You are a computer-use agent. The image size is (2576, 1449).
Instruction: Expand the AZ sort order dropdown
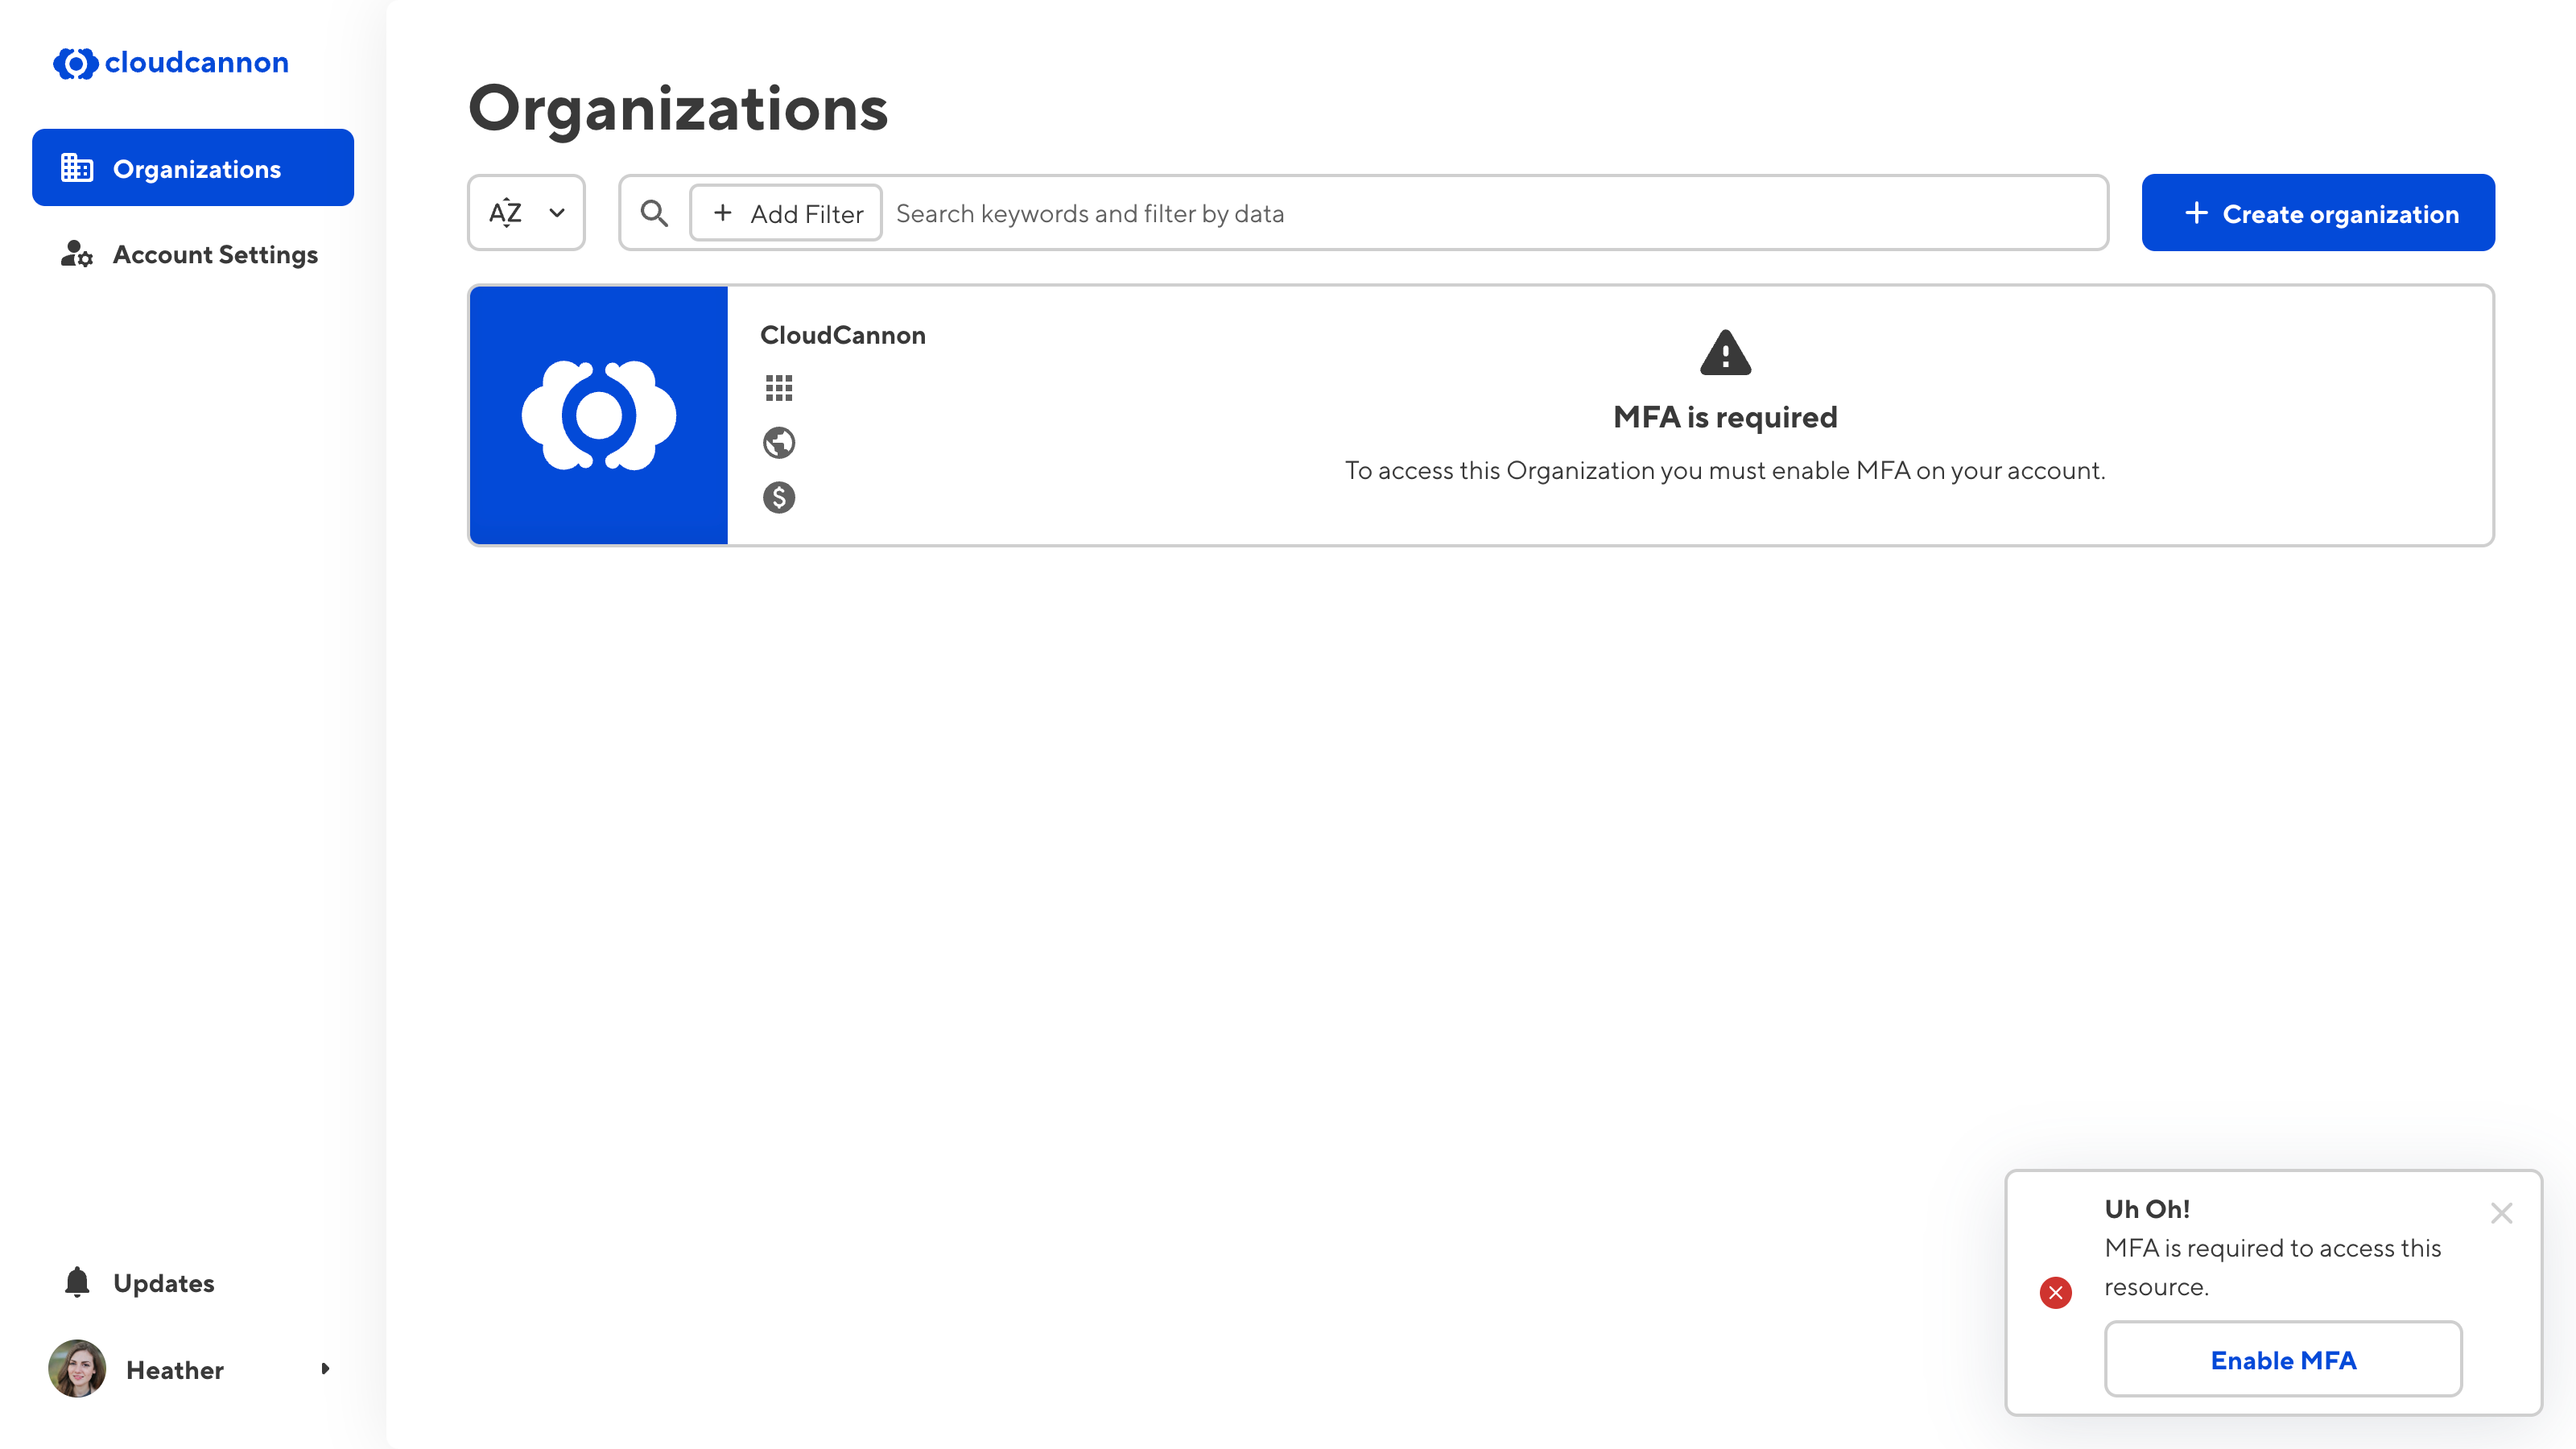click(526, 213)
